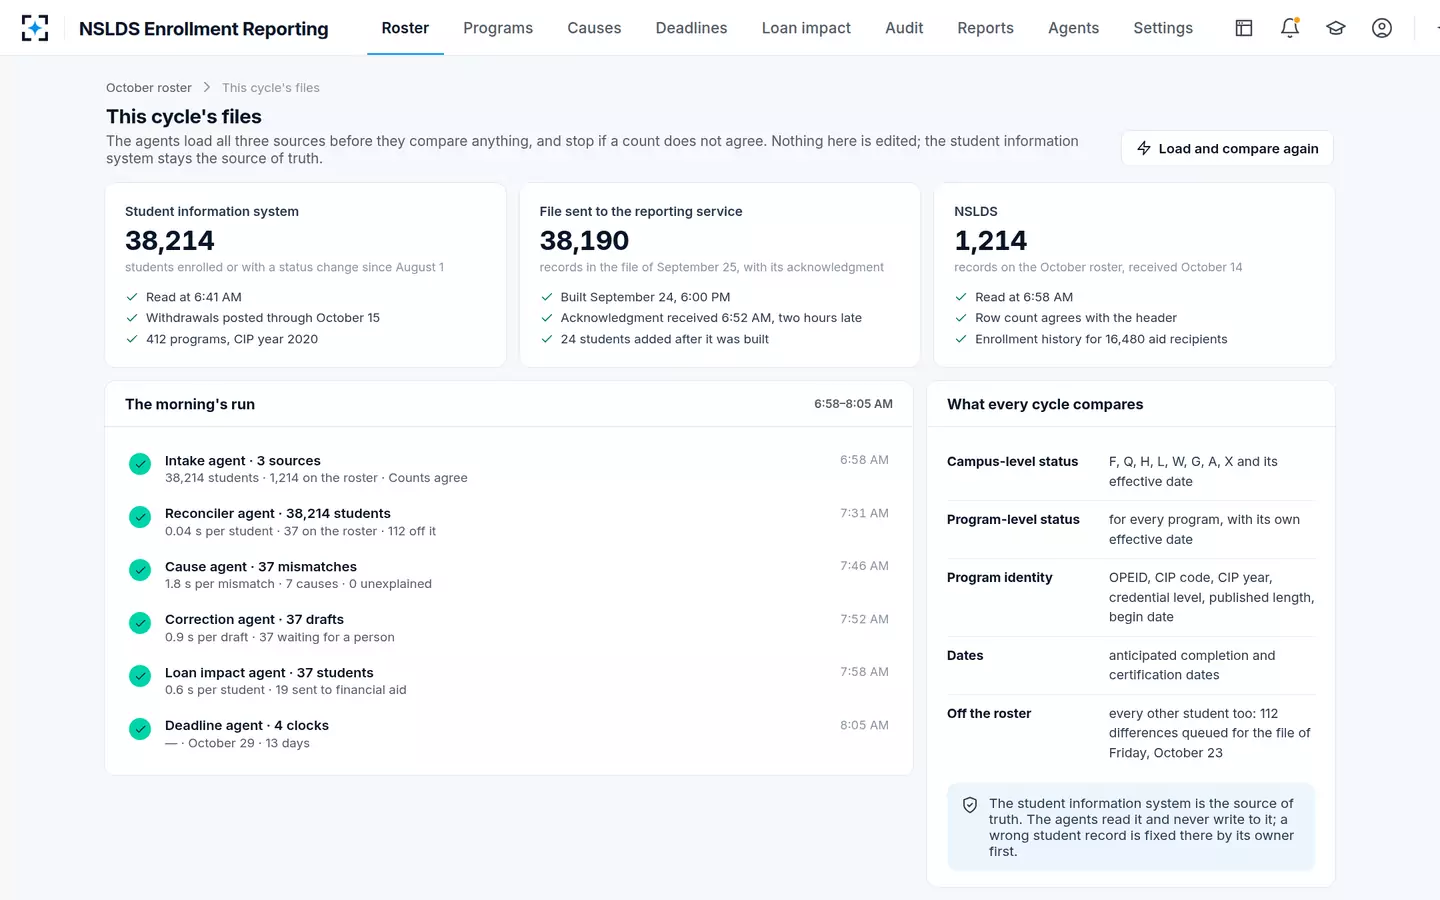Select "Deadline agent · 4 clocks" row

pyautogui.click(x=509, y=734)
